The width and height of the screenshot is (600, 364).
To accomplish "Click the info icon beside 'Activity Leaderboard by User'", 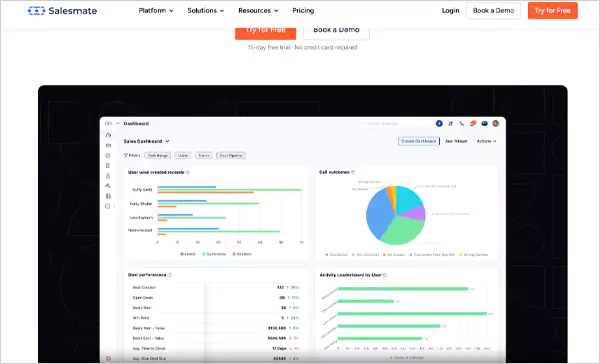I will tap(385, 275).
